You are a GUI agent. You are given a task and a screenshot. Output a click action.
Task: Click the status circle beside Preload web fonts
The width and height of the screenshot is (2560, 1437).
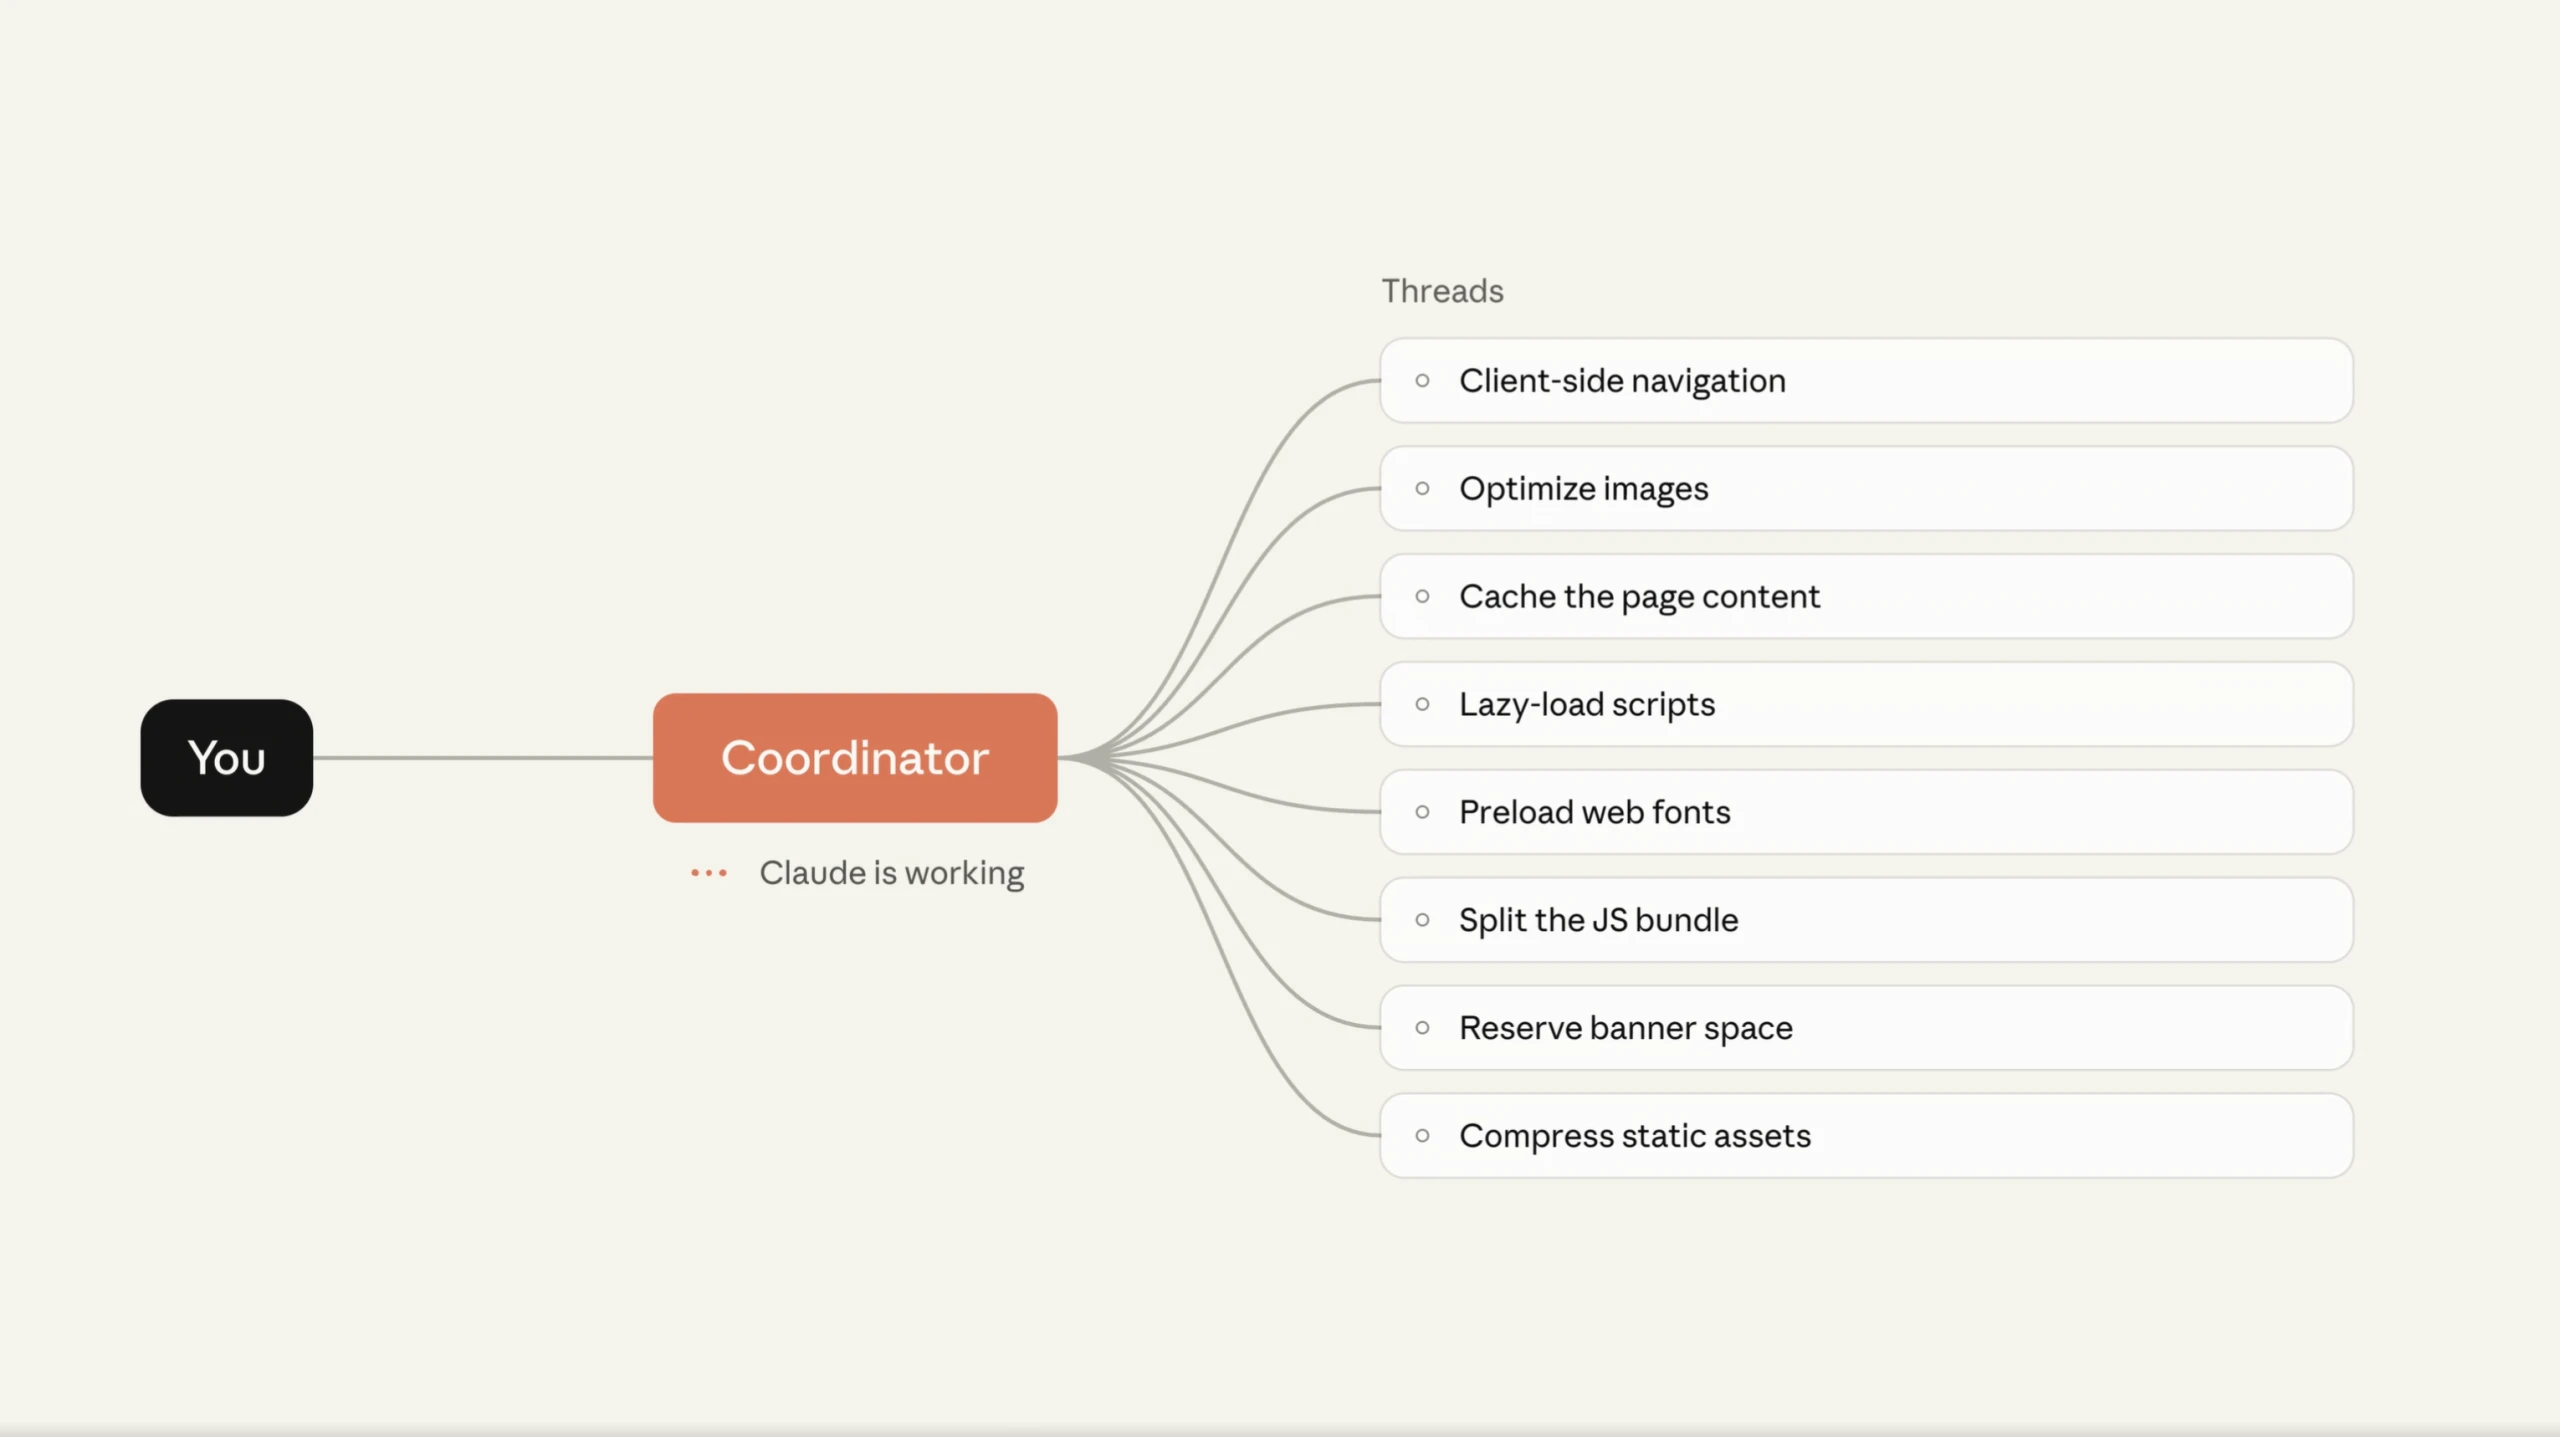click(x=1422, y=812)
